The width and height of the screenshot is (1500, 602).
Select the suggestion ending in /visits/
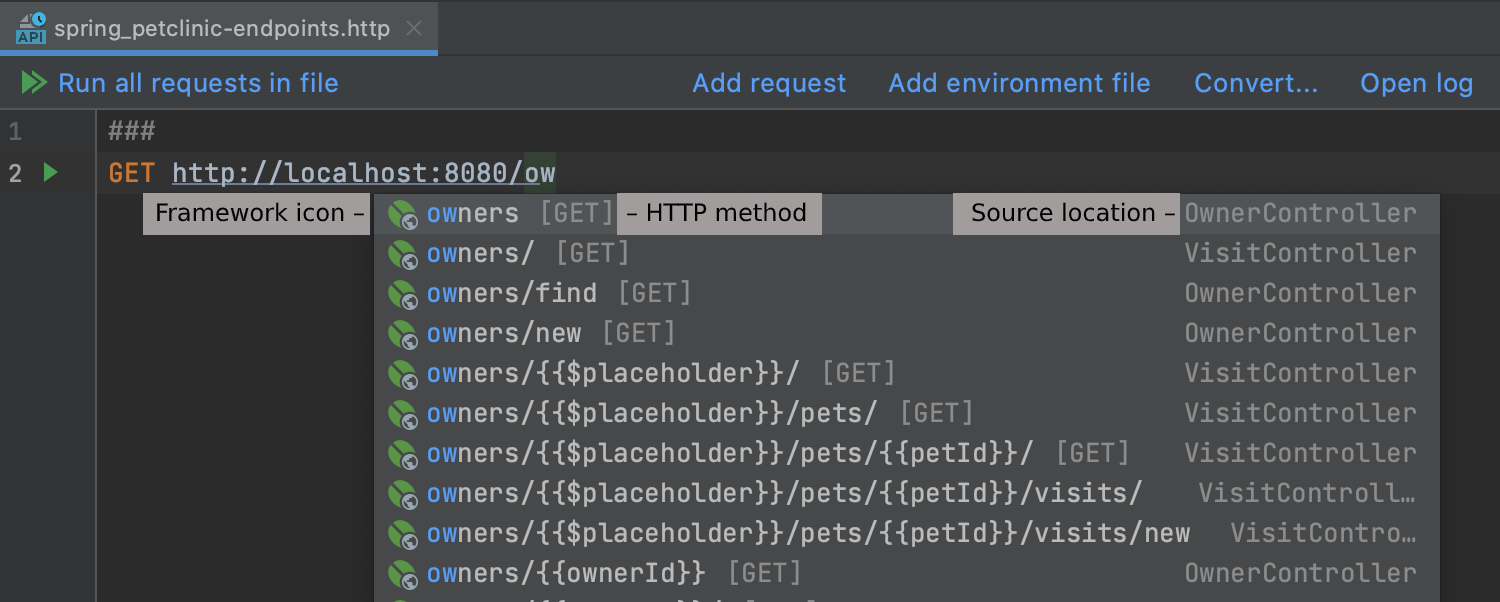907,494
